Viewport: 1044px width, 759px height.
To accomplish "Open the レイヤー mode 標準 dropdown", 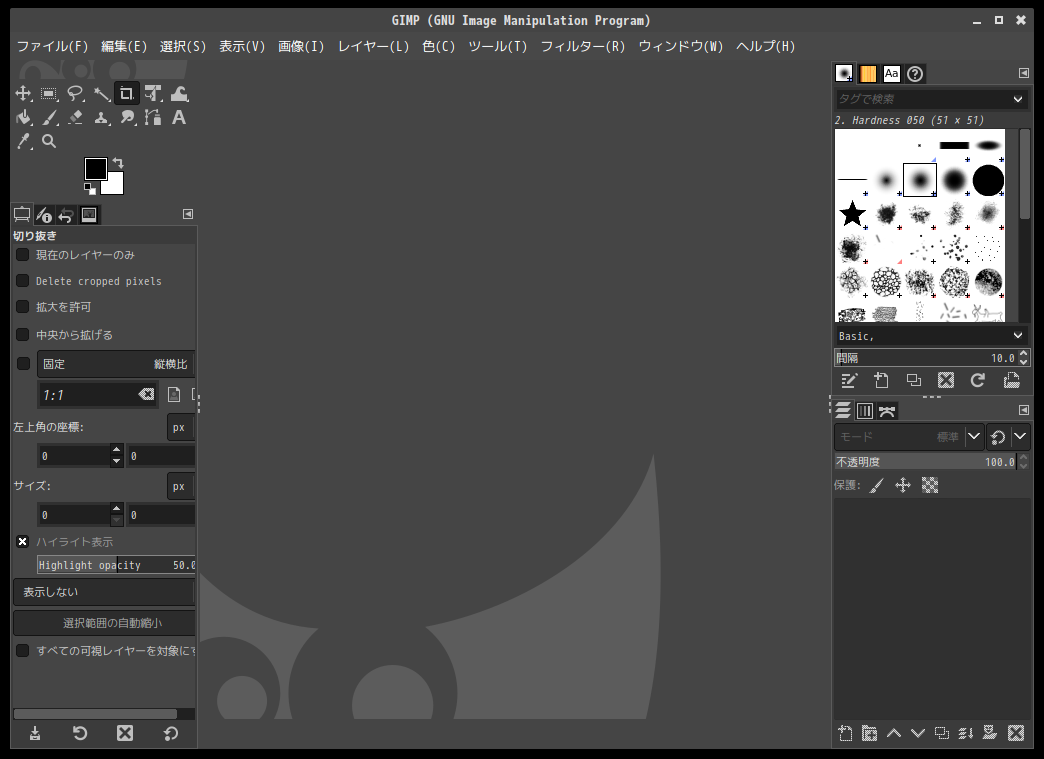I will (x=909, y=437).
